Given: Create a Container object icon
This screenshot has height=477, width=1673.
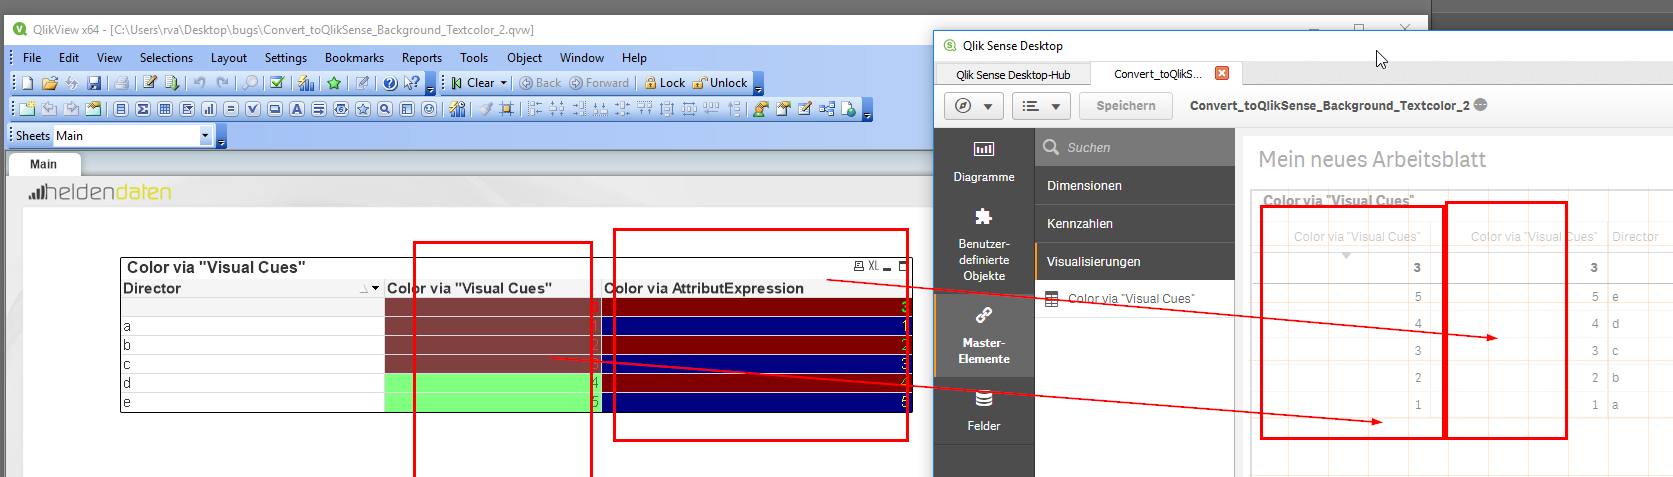Looking at the screenshot, I should [x=407, y=109].
